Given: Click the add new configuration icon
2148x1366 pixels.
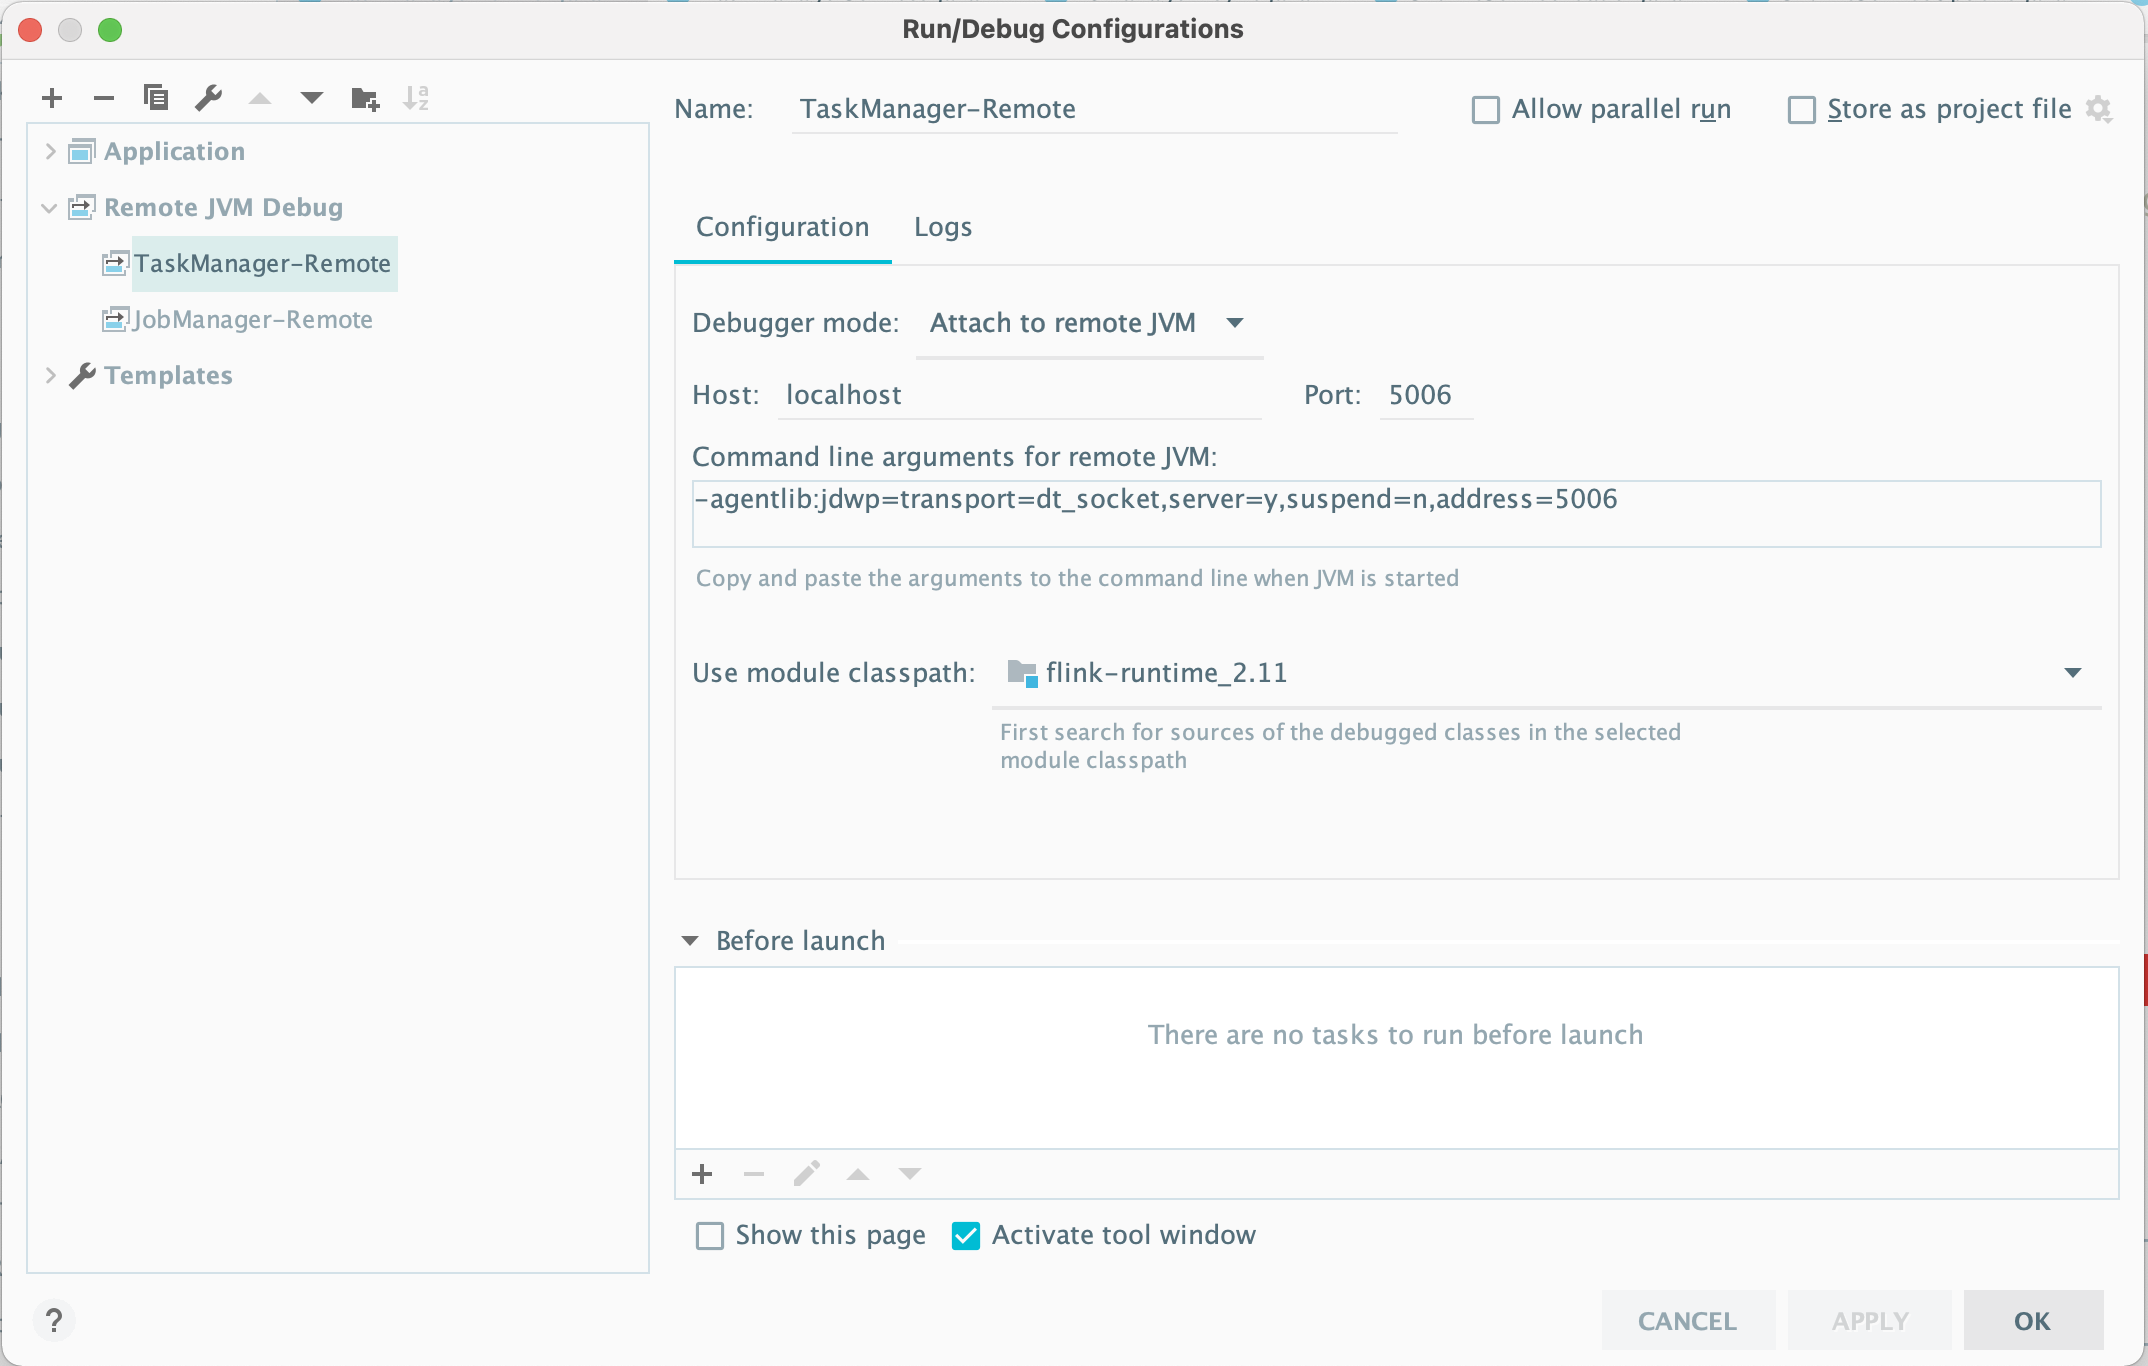Looking at the screenshot, I should tap(47, 99).
